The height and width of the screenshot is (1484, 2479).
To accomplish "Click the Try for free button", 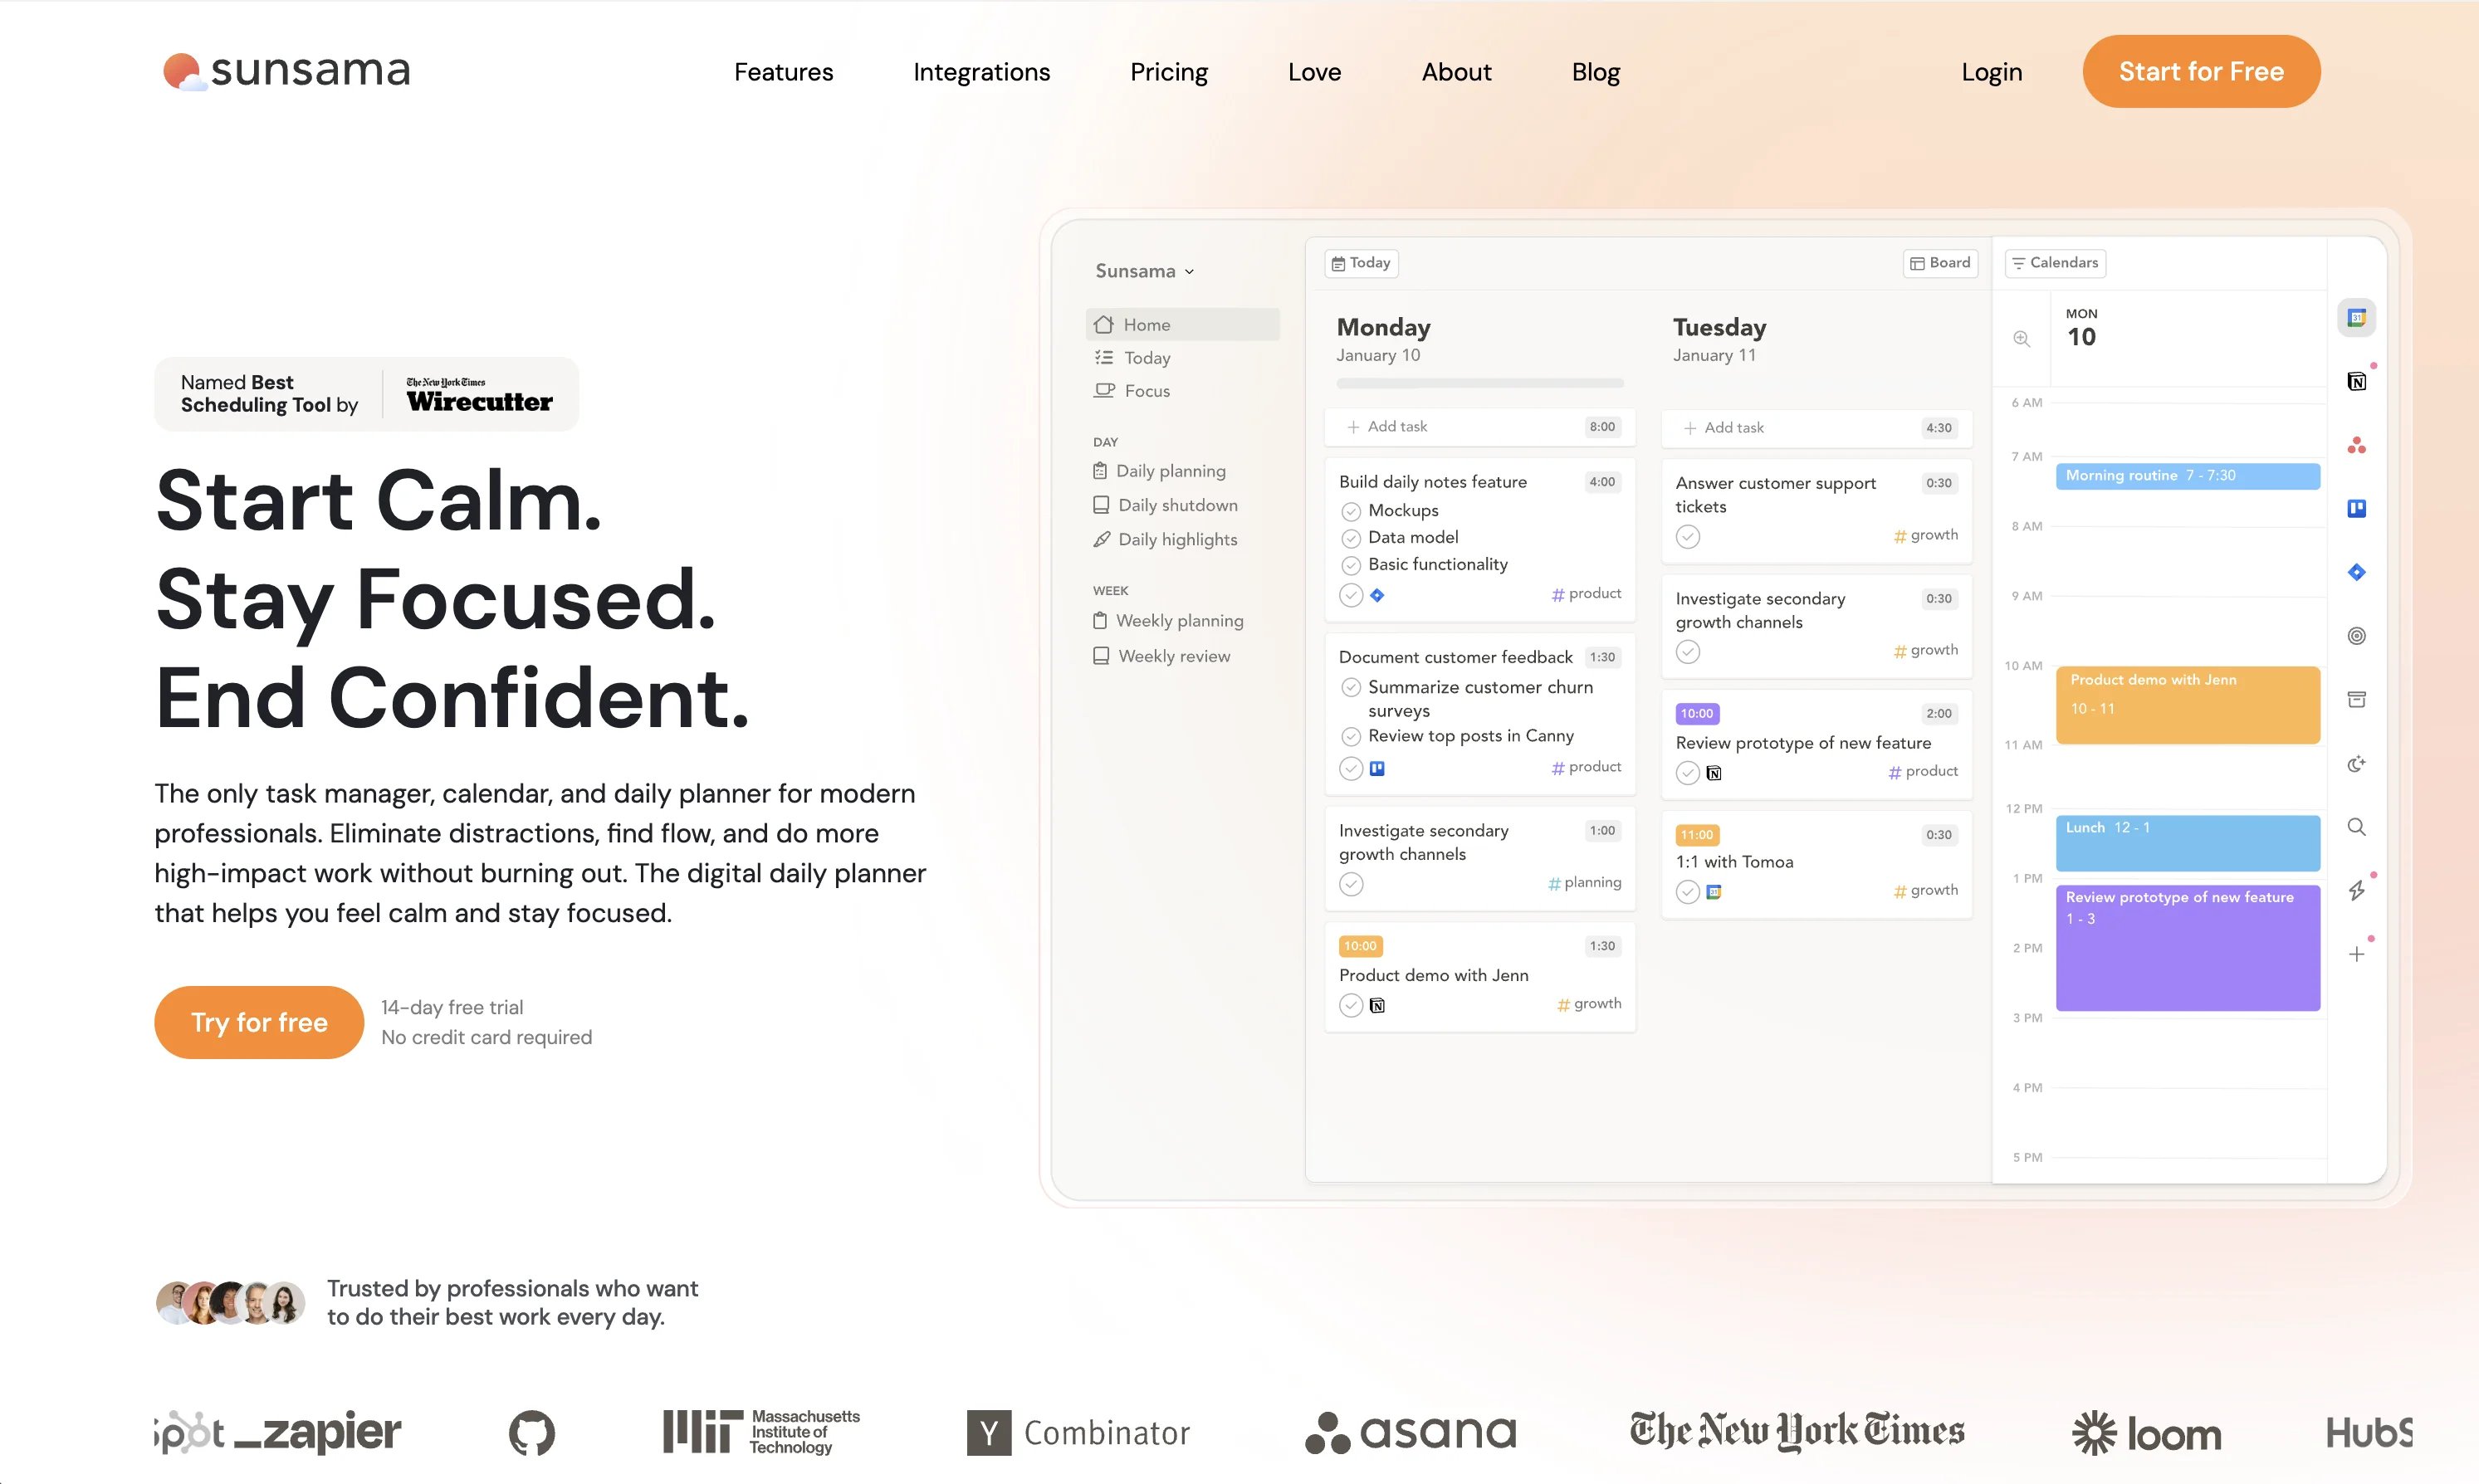I will point(259,1022).
